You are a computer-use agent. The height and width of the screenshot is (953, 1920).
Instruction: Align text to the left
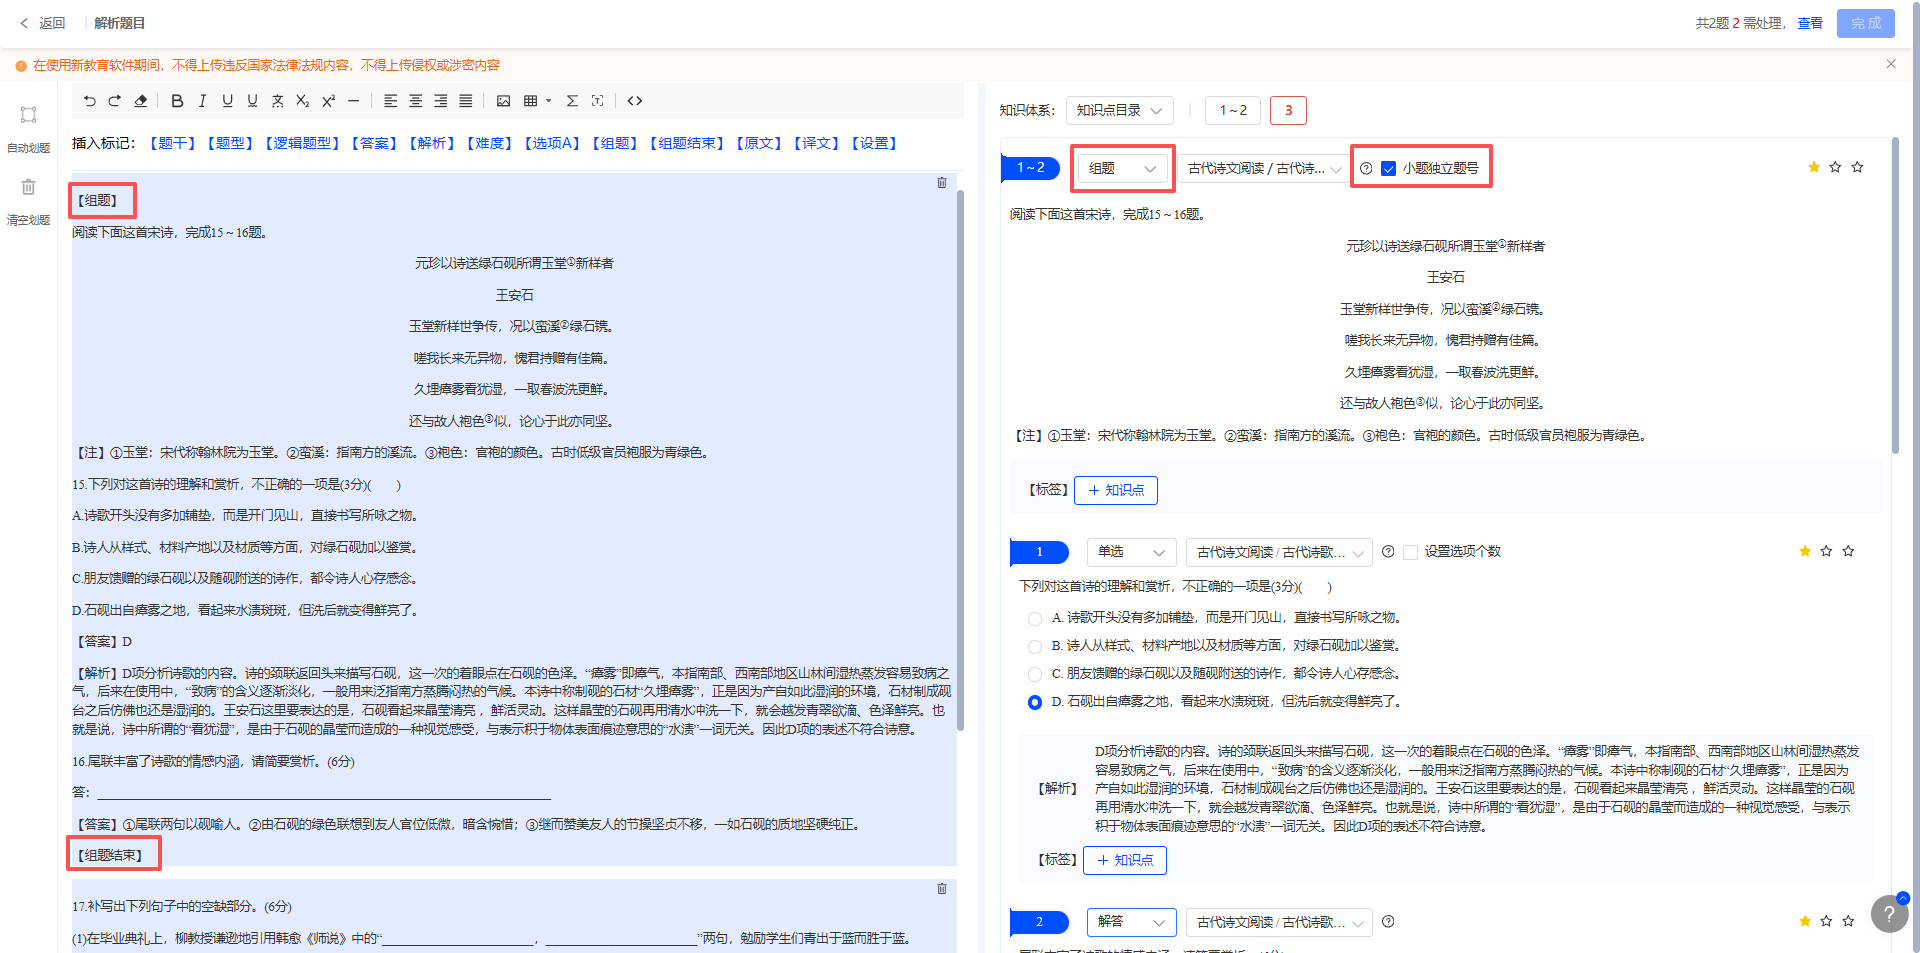[x=390, y=101]
